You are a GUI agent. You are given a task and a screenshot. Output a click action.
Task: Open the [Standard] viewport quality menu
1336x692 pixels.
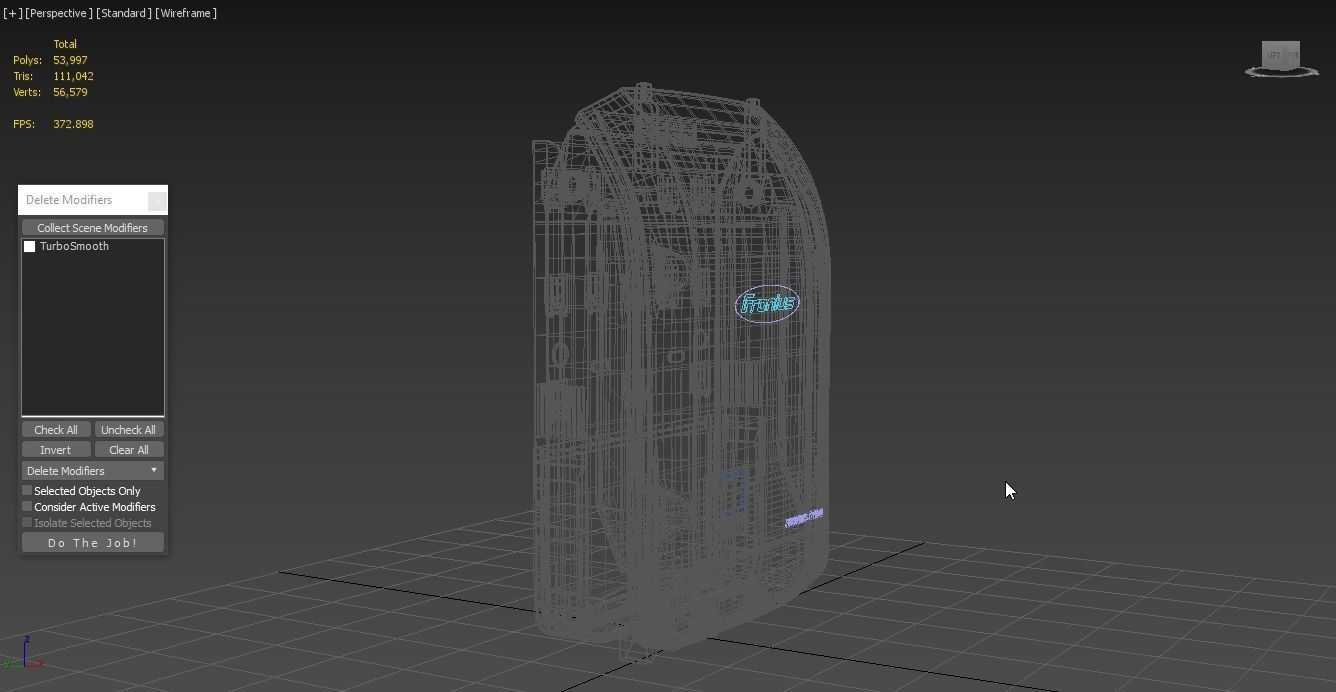click(124, 13)
